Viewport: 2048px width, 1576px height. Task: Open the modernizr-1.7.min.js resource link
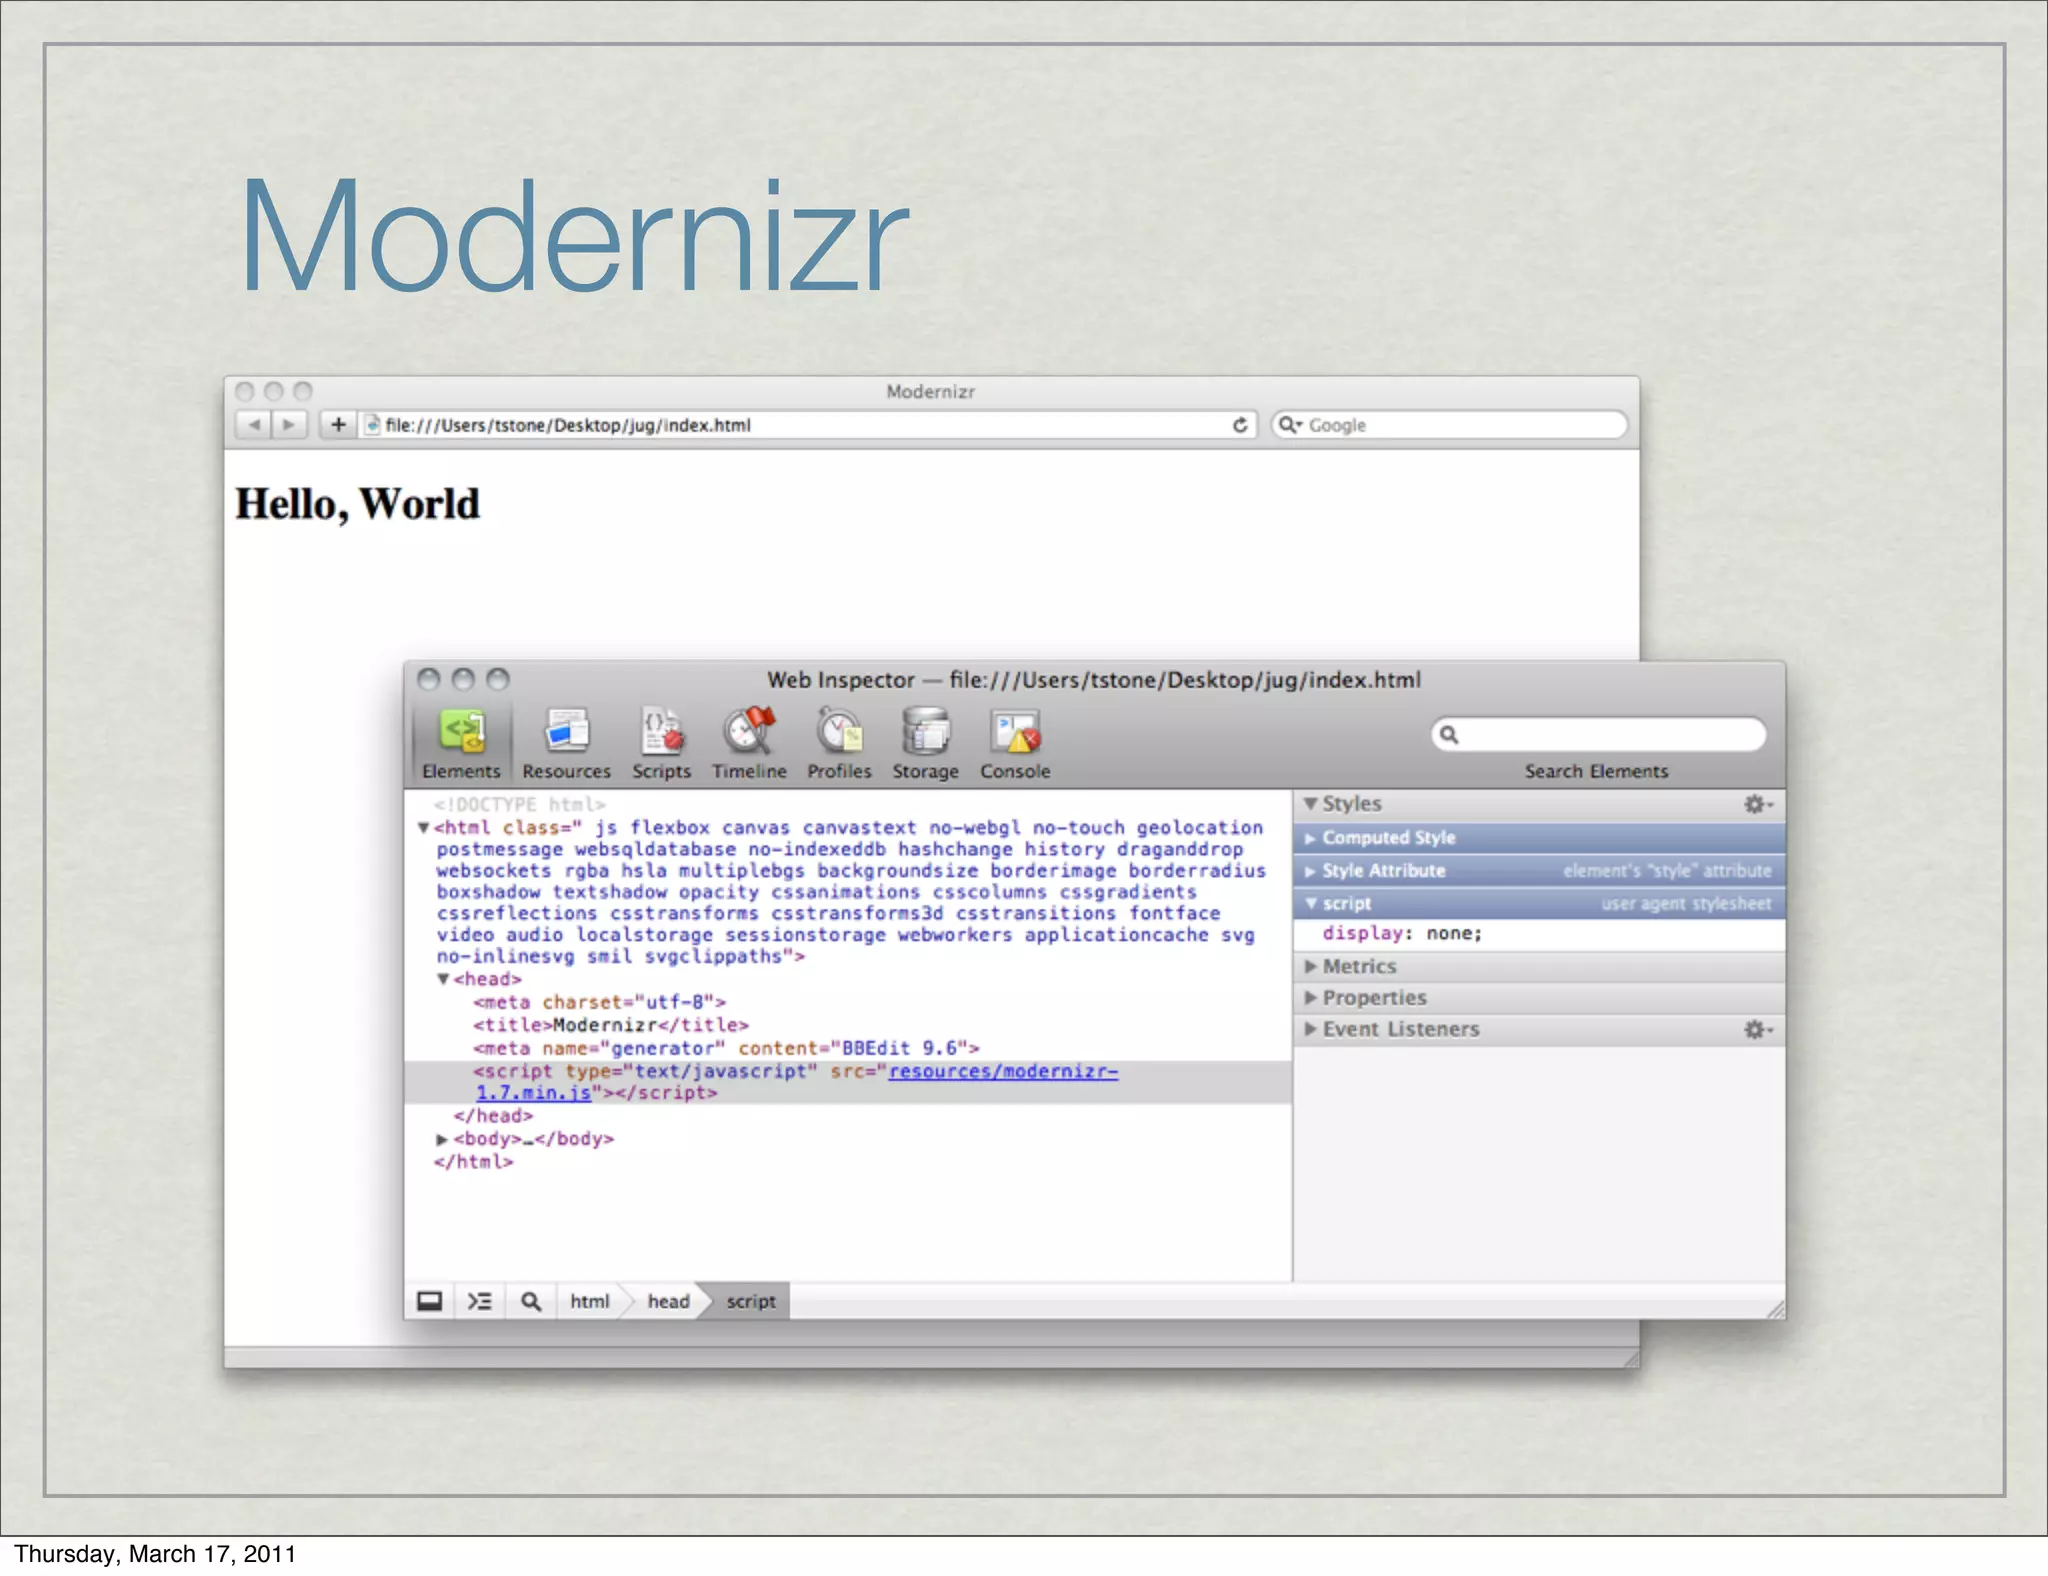(1003, 1071)
